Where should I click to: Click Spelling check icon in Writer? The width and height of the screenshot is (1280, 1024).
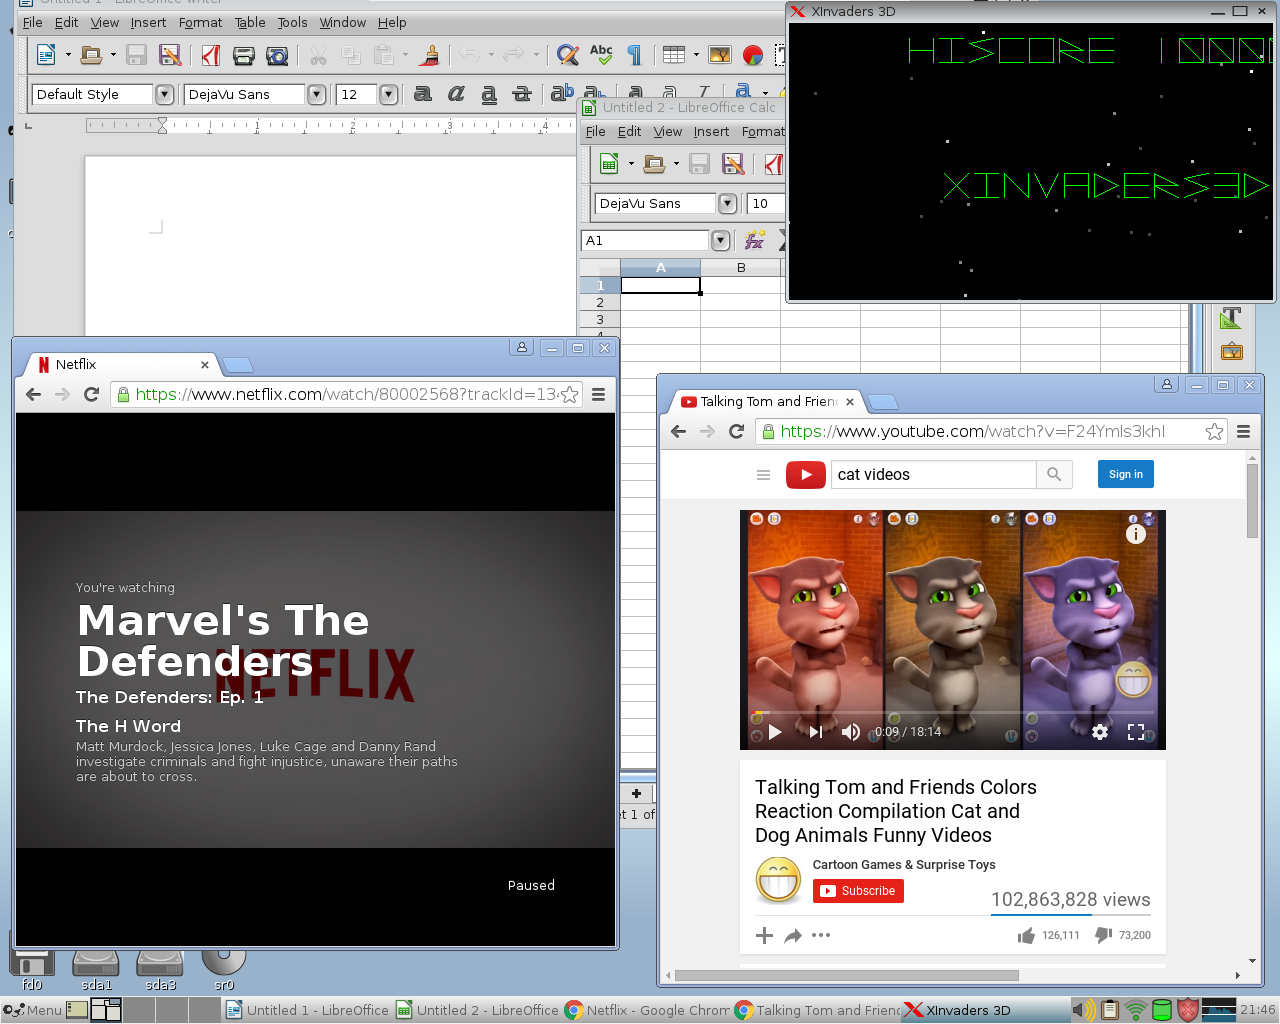[x=601, y=55]
